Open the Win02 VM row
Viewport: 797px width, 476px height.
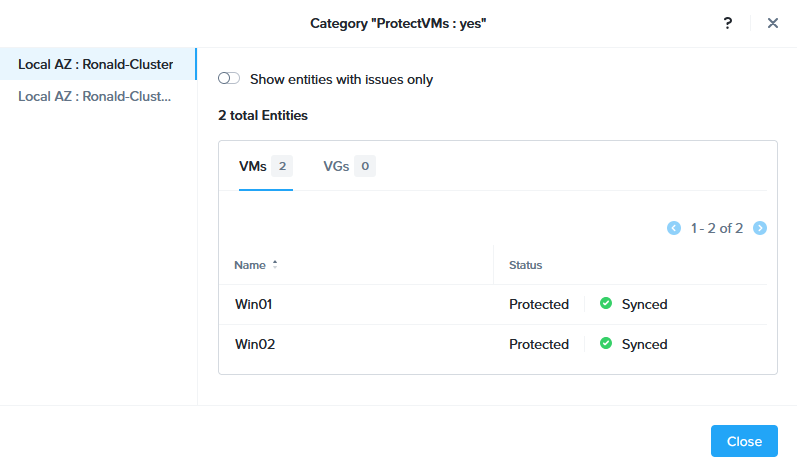click(255, 344)
